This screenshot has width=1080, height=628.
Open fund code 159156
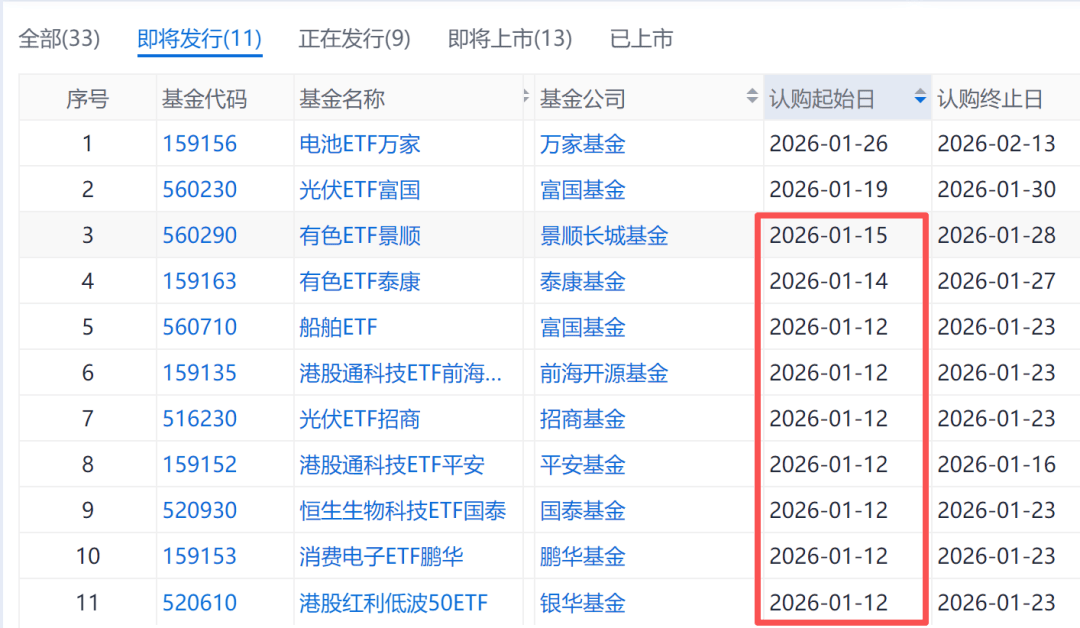pos(200,144)
